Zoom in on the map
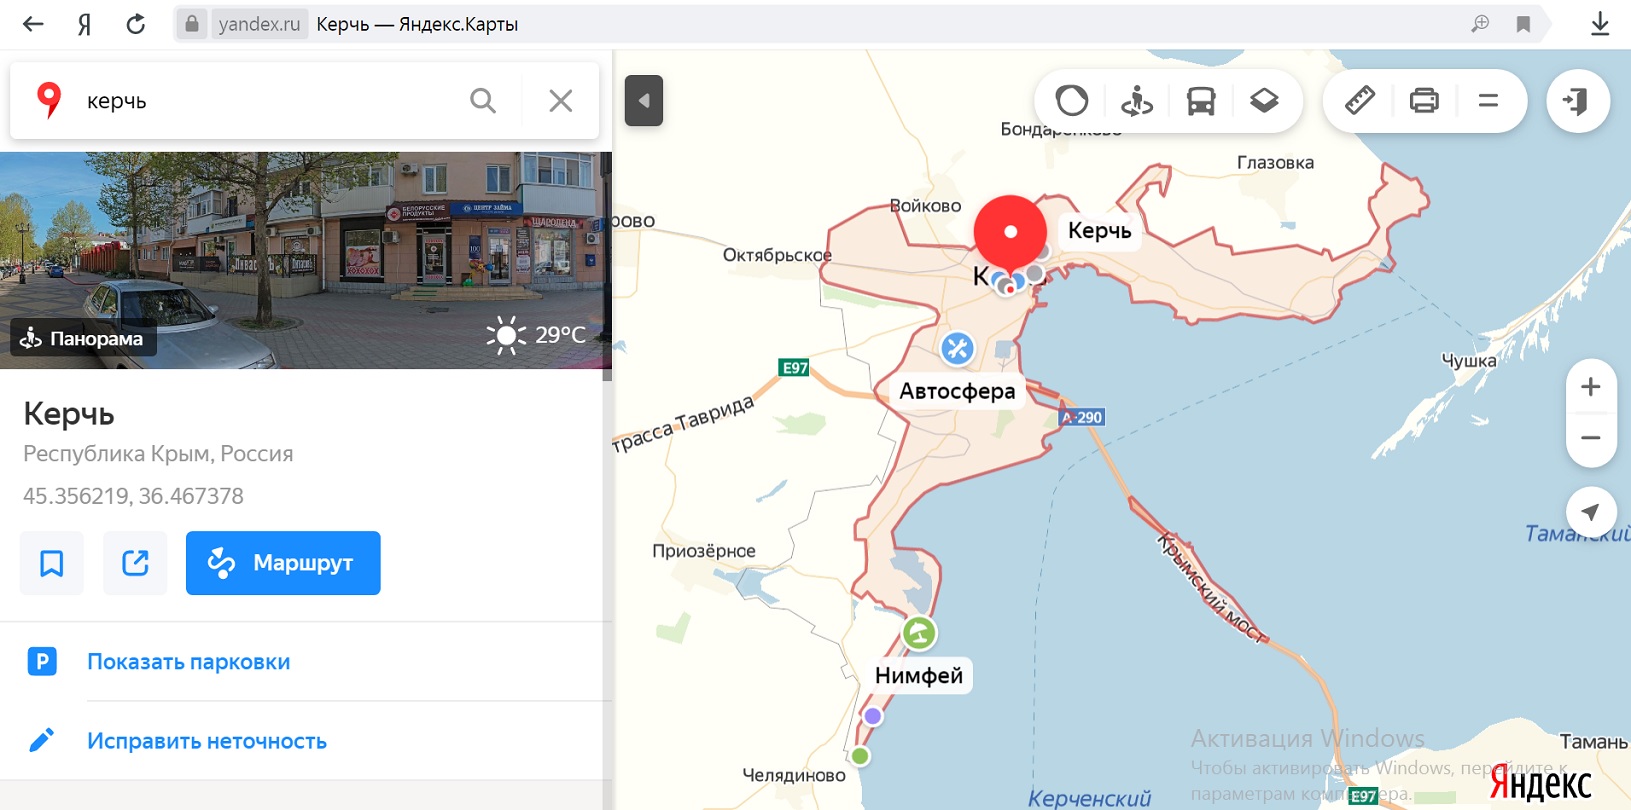The width and height of the screenshot is (1631, 810). click(x=1591, y=387)
